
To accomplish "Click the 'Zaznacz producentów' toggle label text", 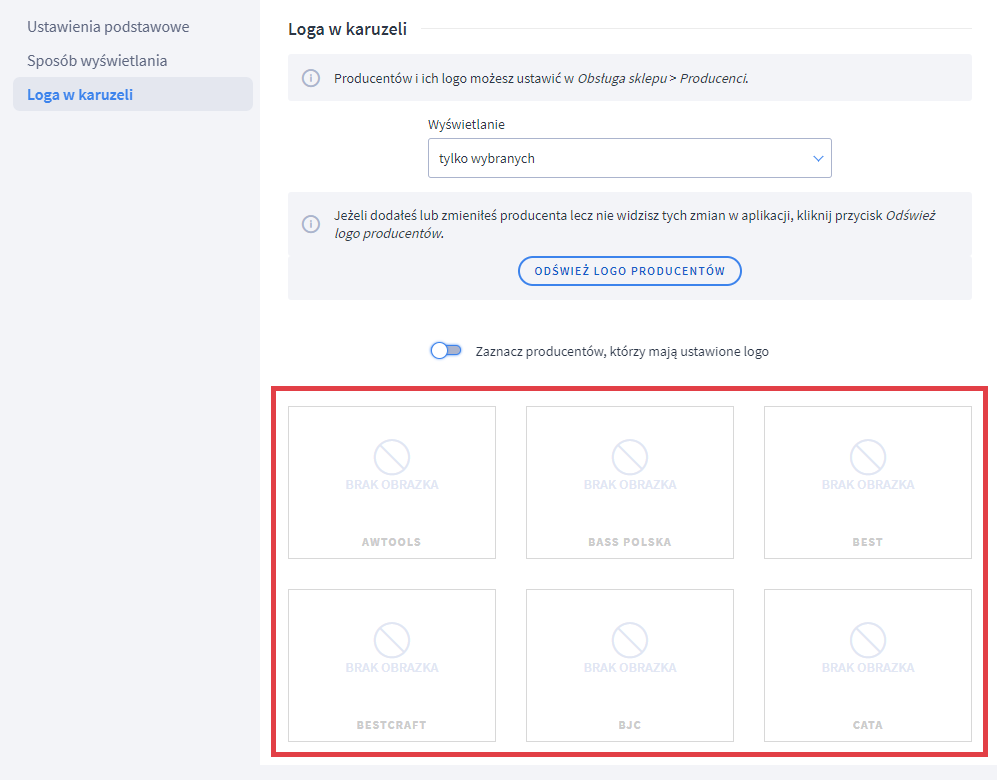I will point(622,351).
